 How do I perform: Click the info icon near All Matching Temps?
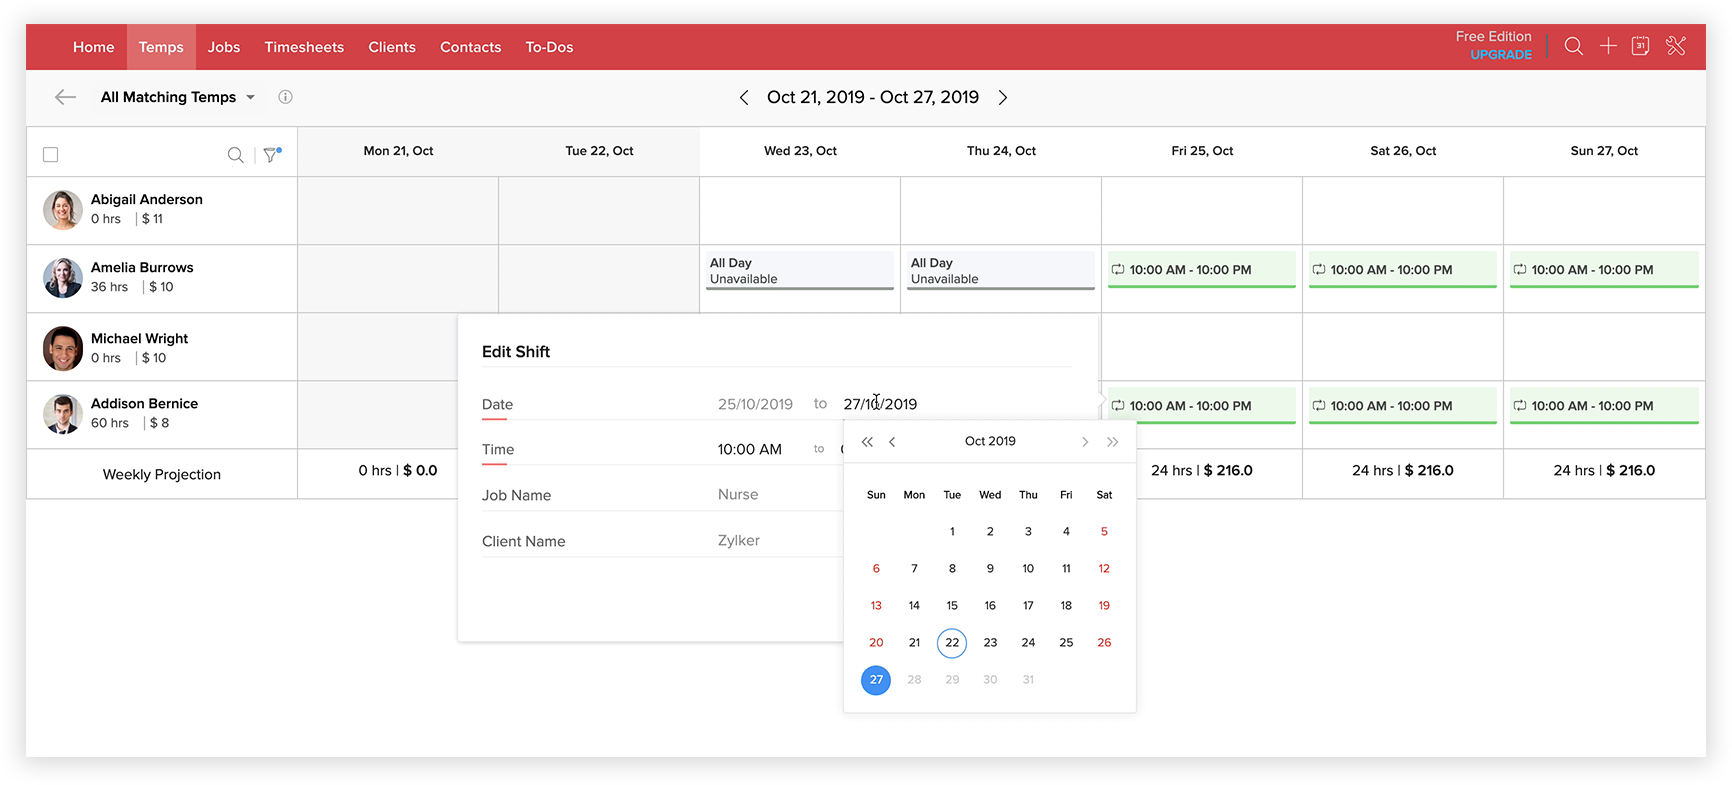click(285, 97)
